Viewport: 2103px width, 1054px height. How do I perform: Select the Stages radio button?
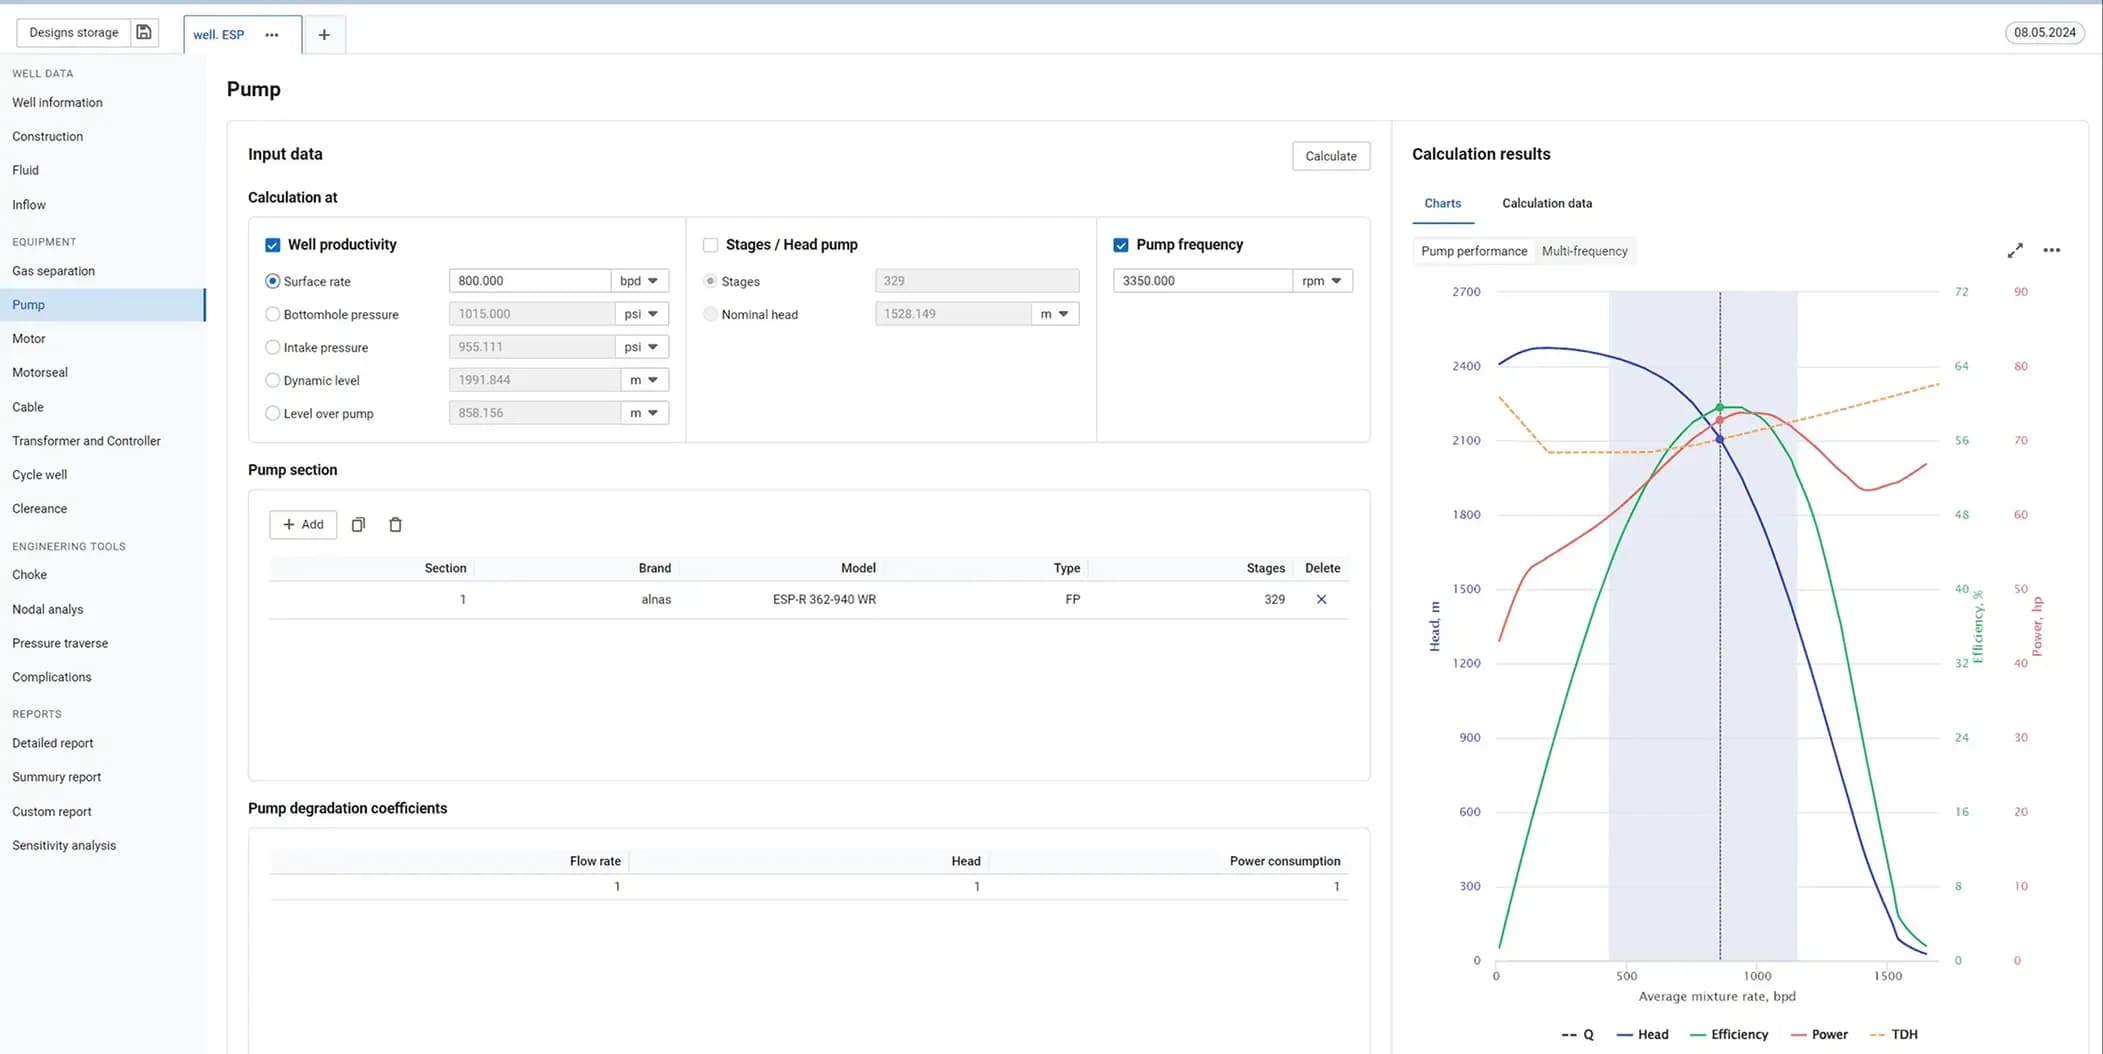[710, 281]
